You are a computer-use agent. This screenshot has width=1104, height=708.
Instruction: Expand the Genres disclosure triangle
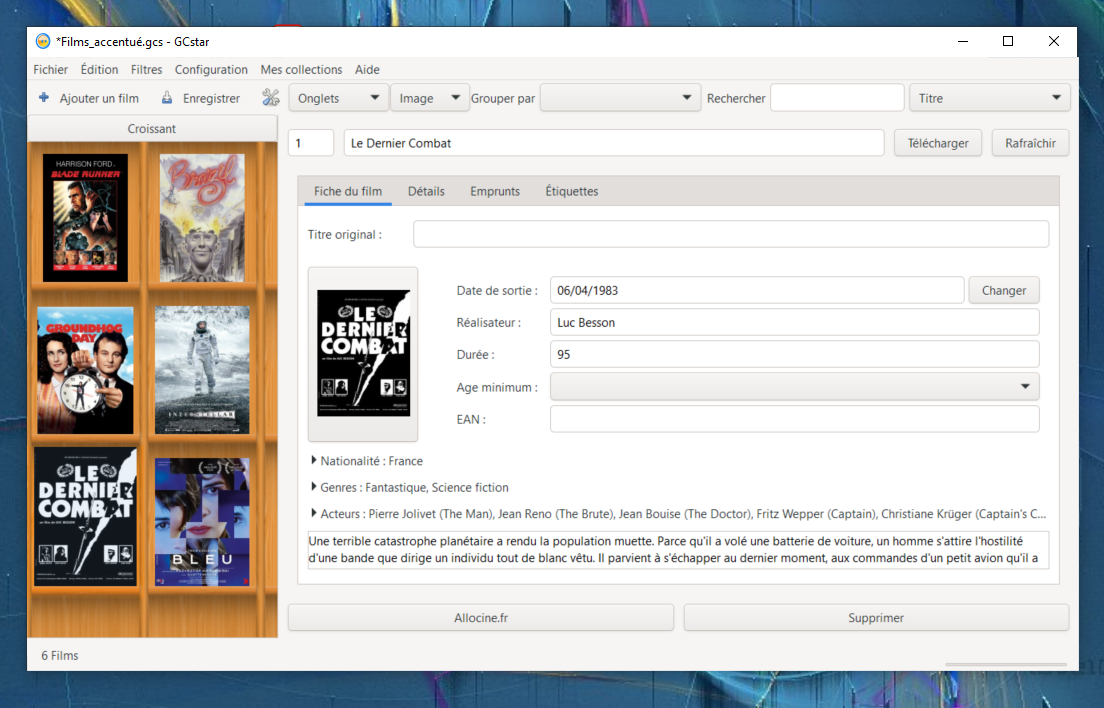(x=314, y=487)
